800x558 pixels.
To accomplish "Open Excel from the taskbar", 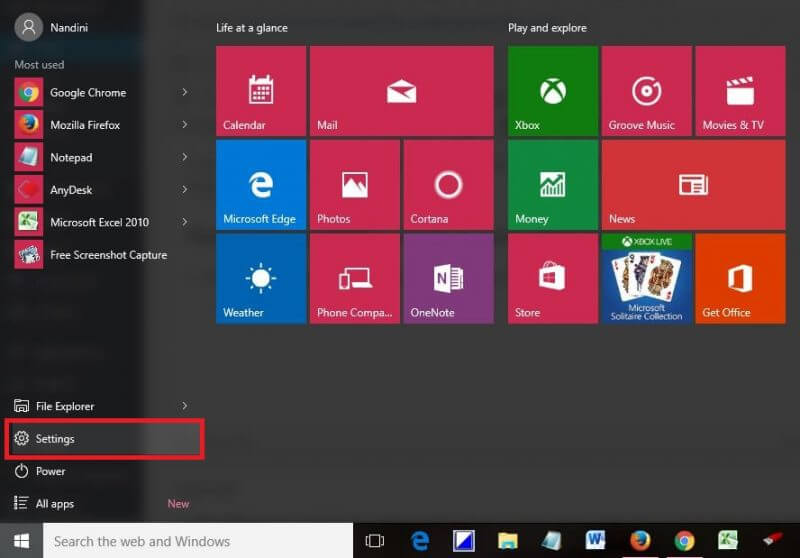I will coord(728,541).
